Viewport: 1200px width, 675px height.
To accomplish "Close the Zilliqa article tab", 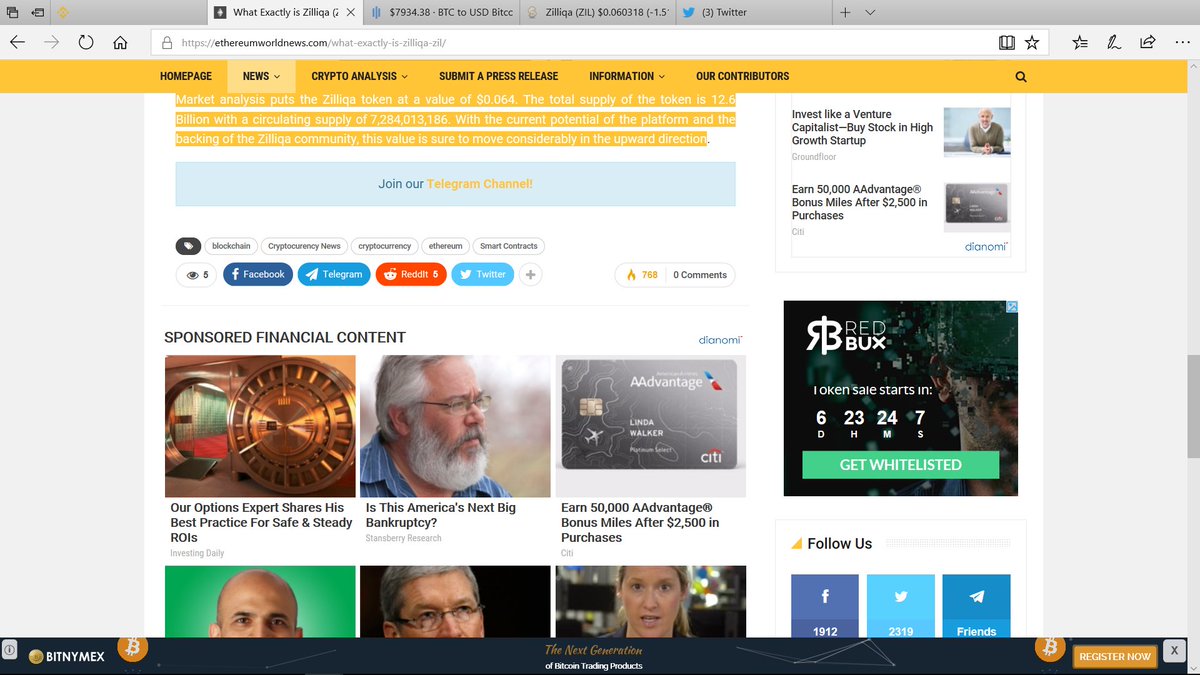I will coord(350,12).
